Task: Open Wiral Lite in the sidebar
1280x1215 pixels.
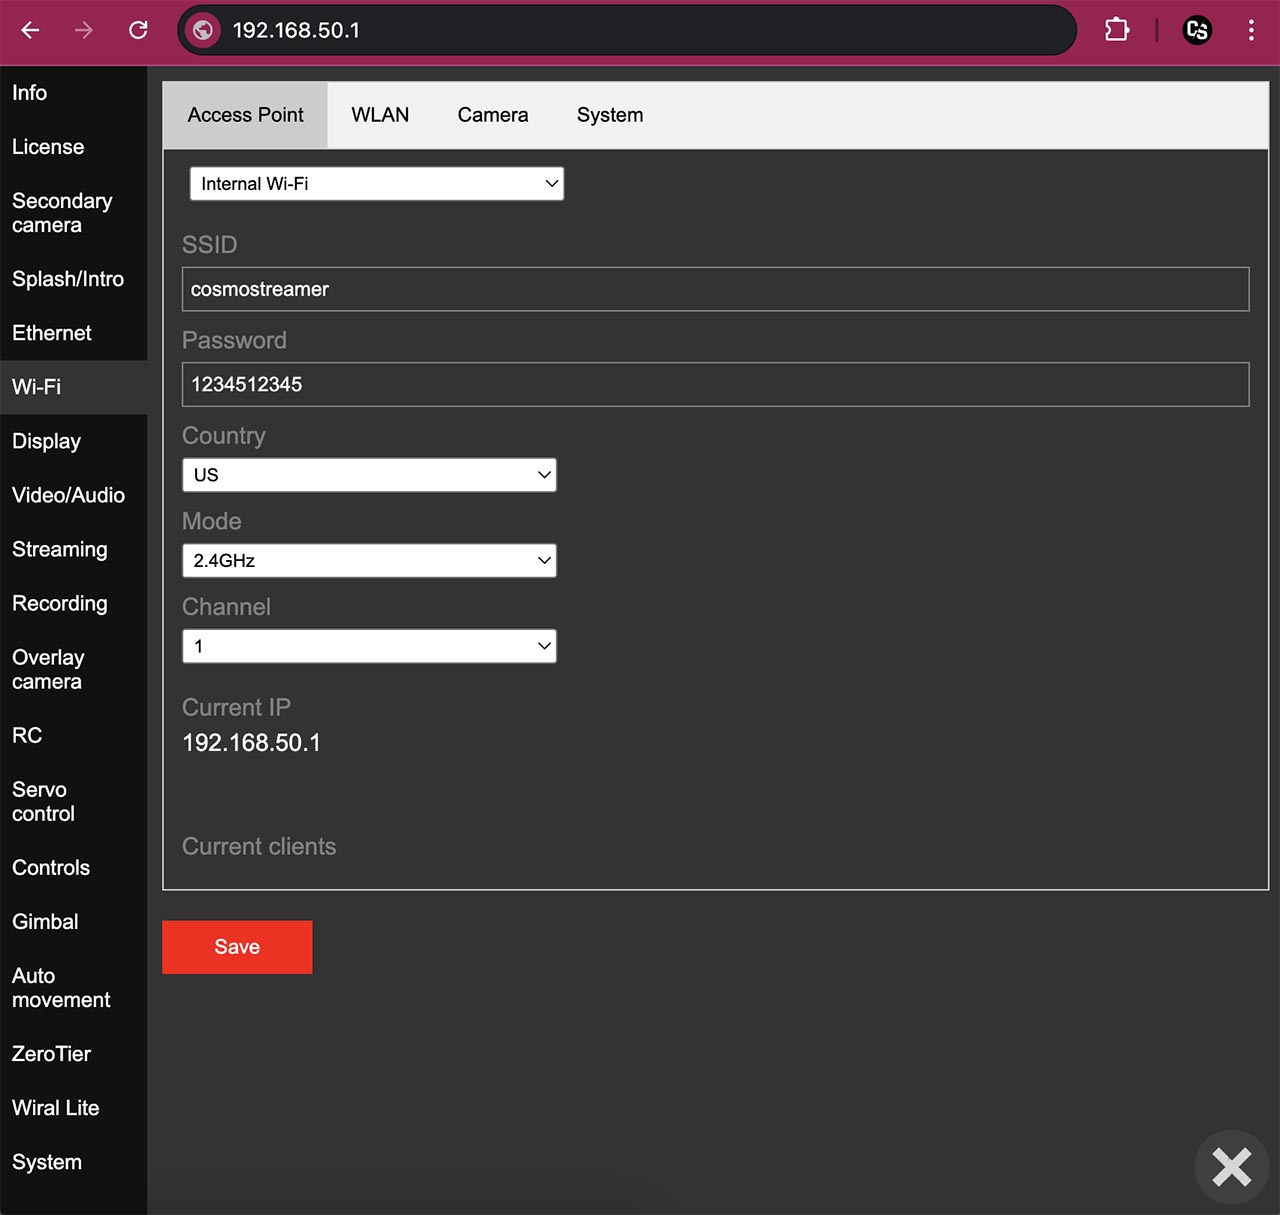Action: [x=73, y=1107]
